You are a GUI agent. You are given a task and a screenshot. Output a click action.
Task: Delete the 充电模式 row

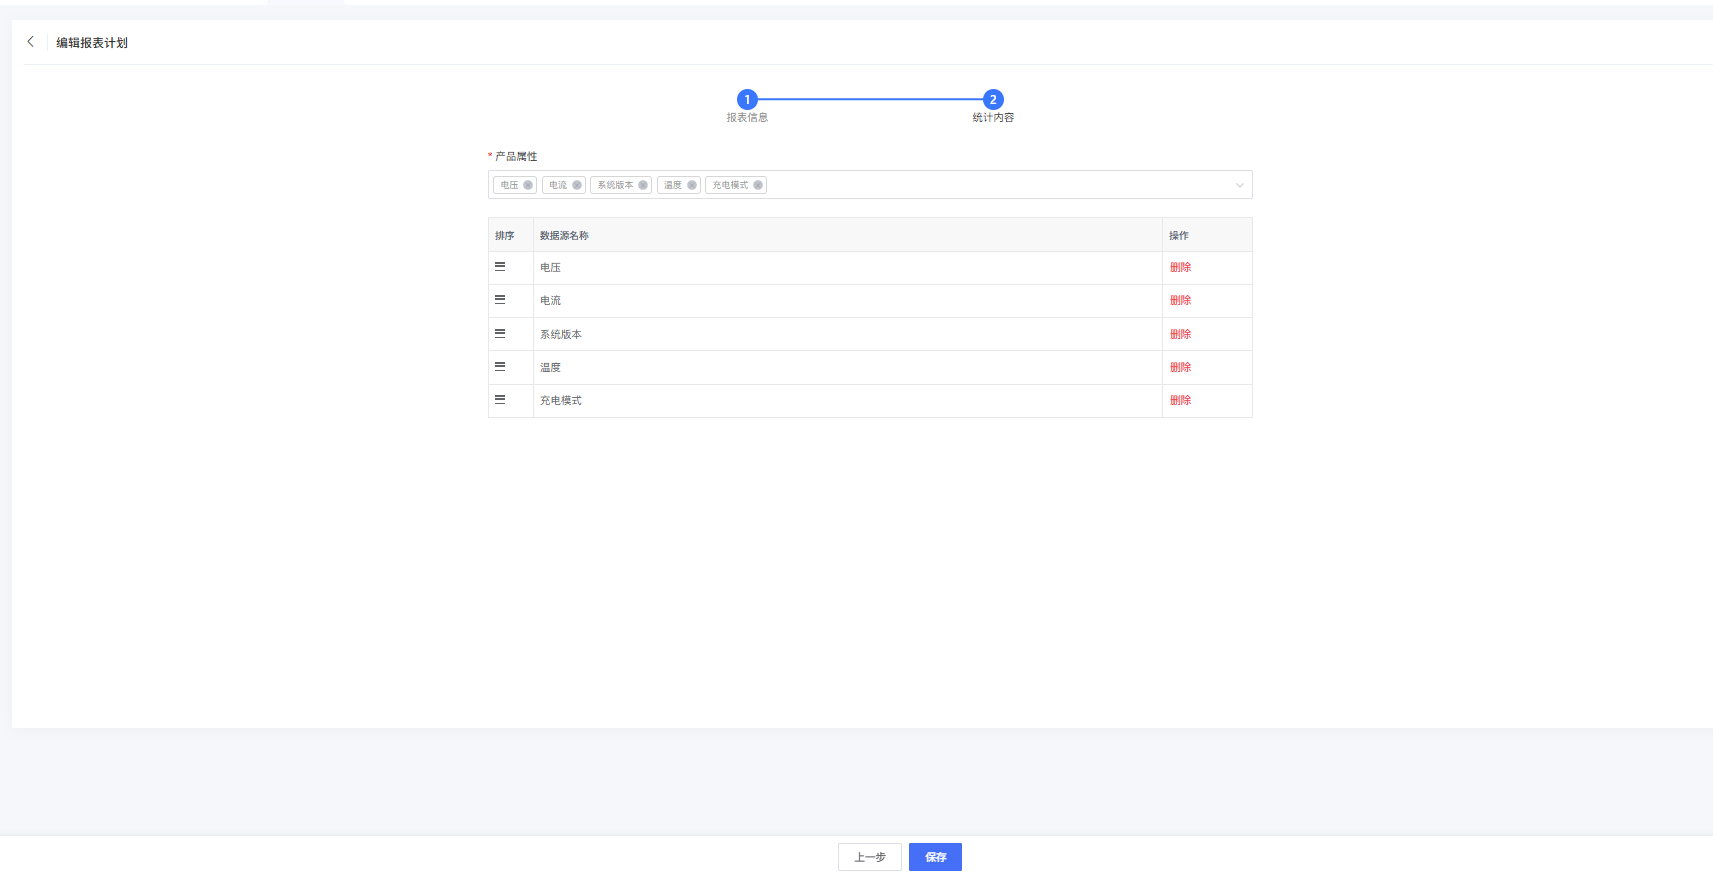click(1180, 400)
